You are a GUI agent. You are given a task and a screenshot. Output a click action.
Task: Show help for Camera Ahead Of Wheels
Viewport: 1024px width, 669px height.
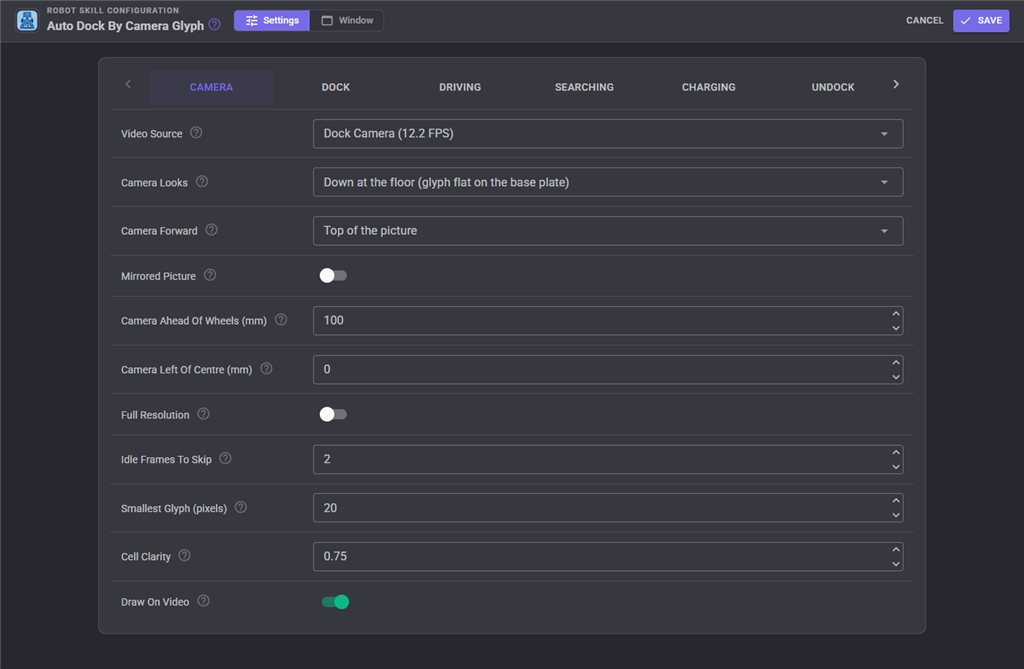tap(281, 319)
